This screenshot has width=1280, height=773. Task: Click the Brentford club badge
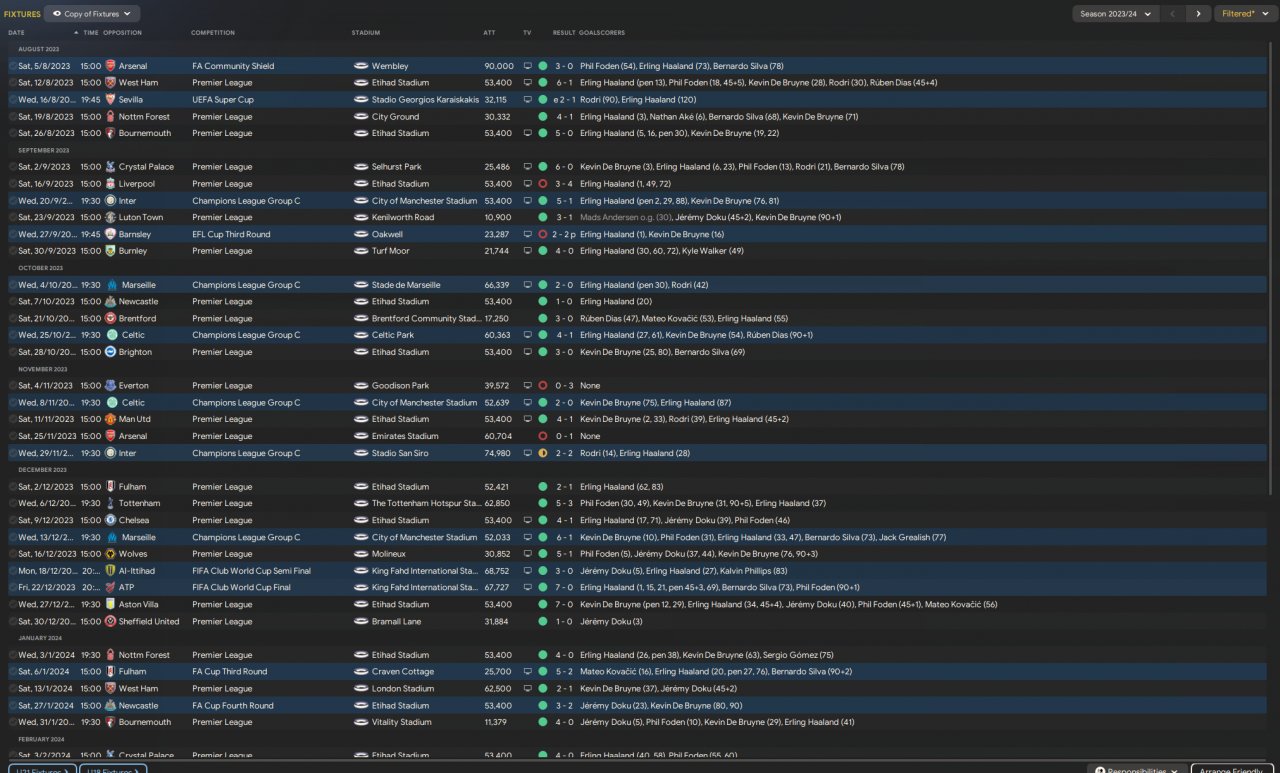coord(111,318)
